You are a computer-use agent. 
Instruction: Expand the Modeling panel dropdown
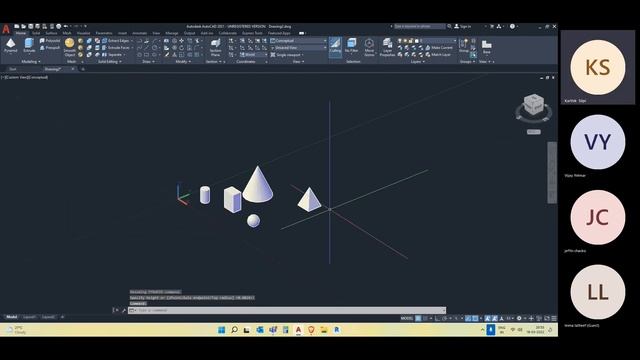tap(31, 62)
